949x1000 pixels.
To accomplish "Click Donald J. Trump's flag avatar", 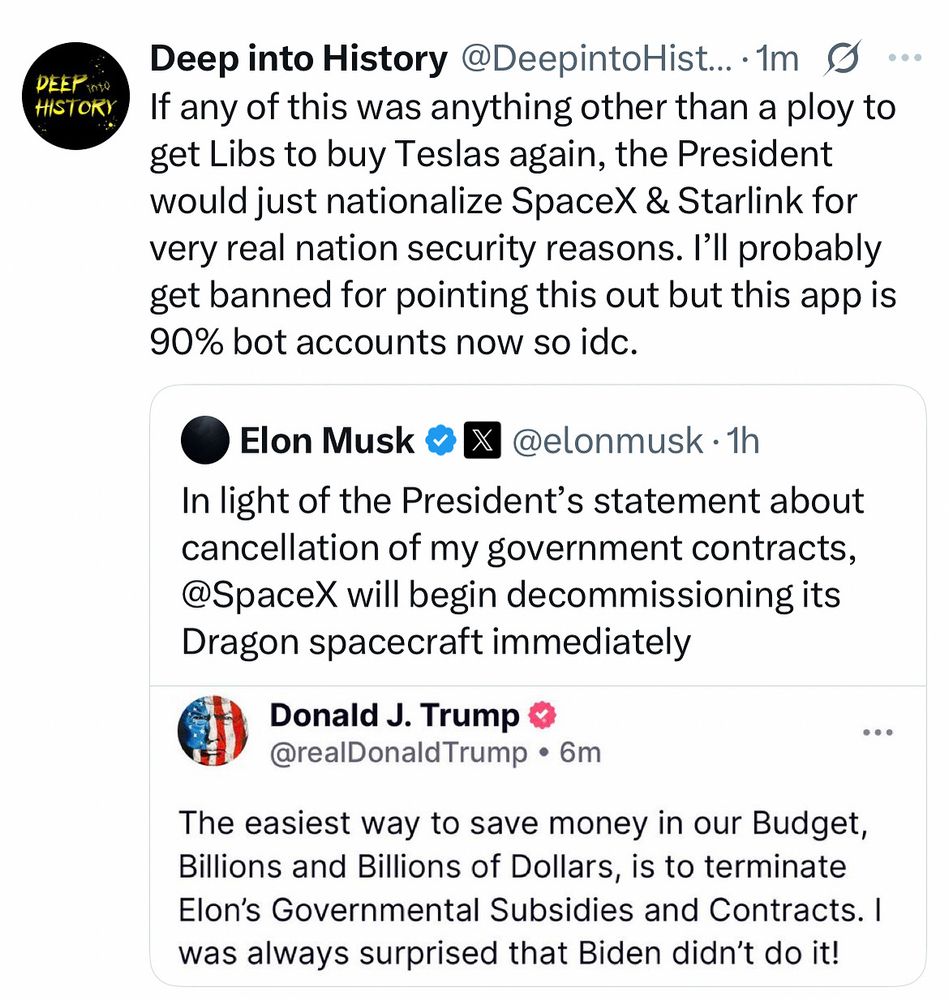I will (x=212, y=732).
